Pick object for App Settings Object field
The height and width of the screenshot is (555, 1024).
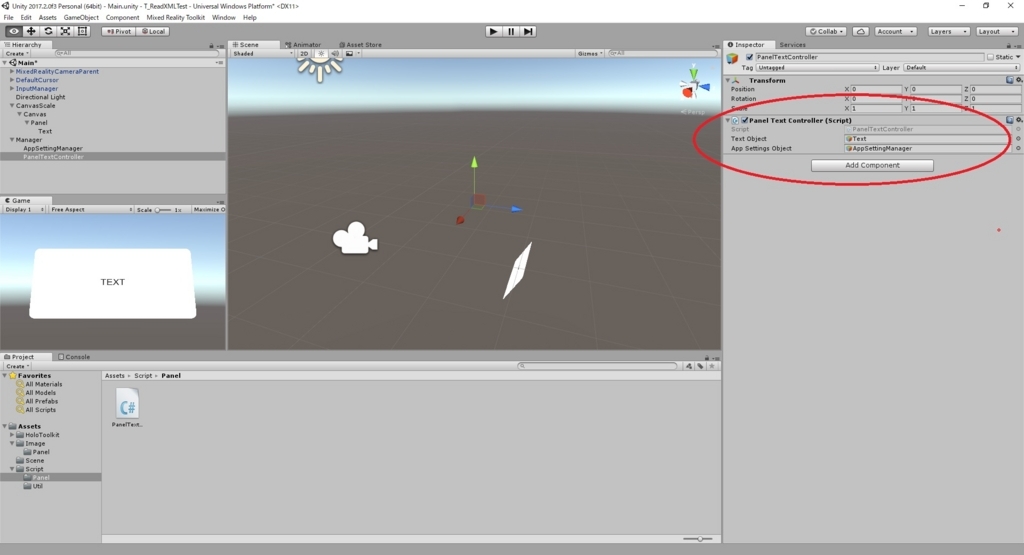coord(1017,148)
